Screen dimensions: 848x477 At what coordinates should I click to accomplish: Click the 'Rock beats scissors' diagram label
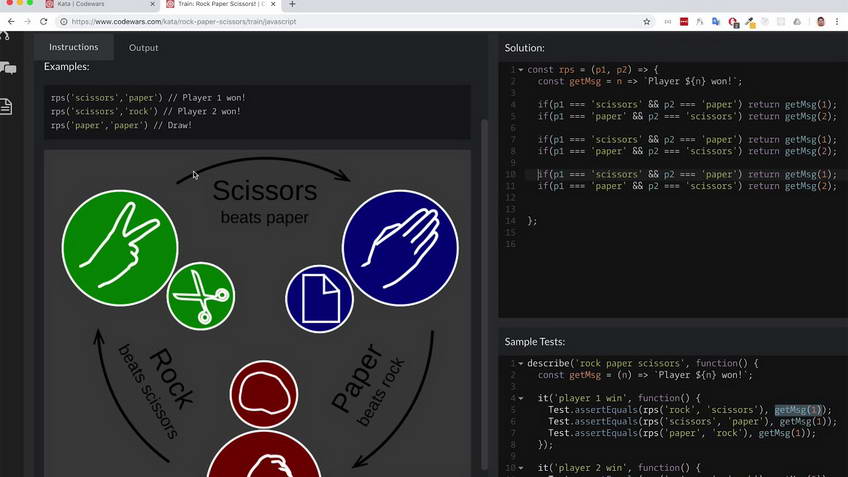tap(156, 391)
